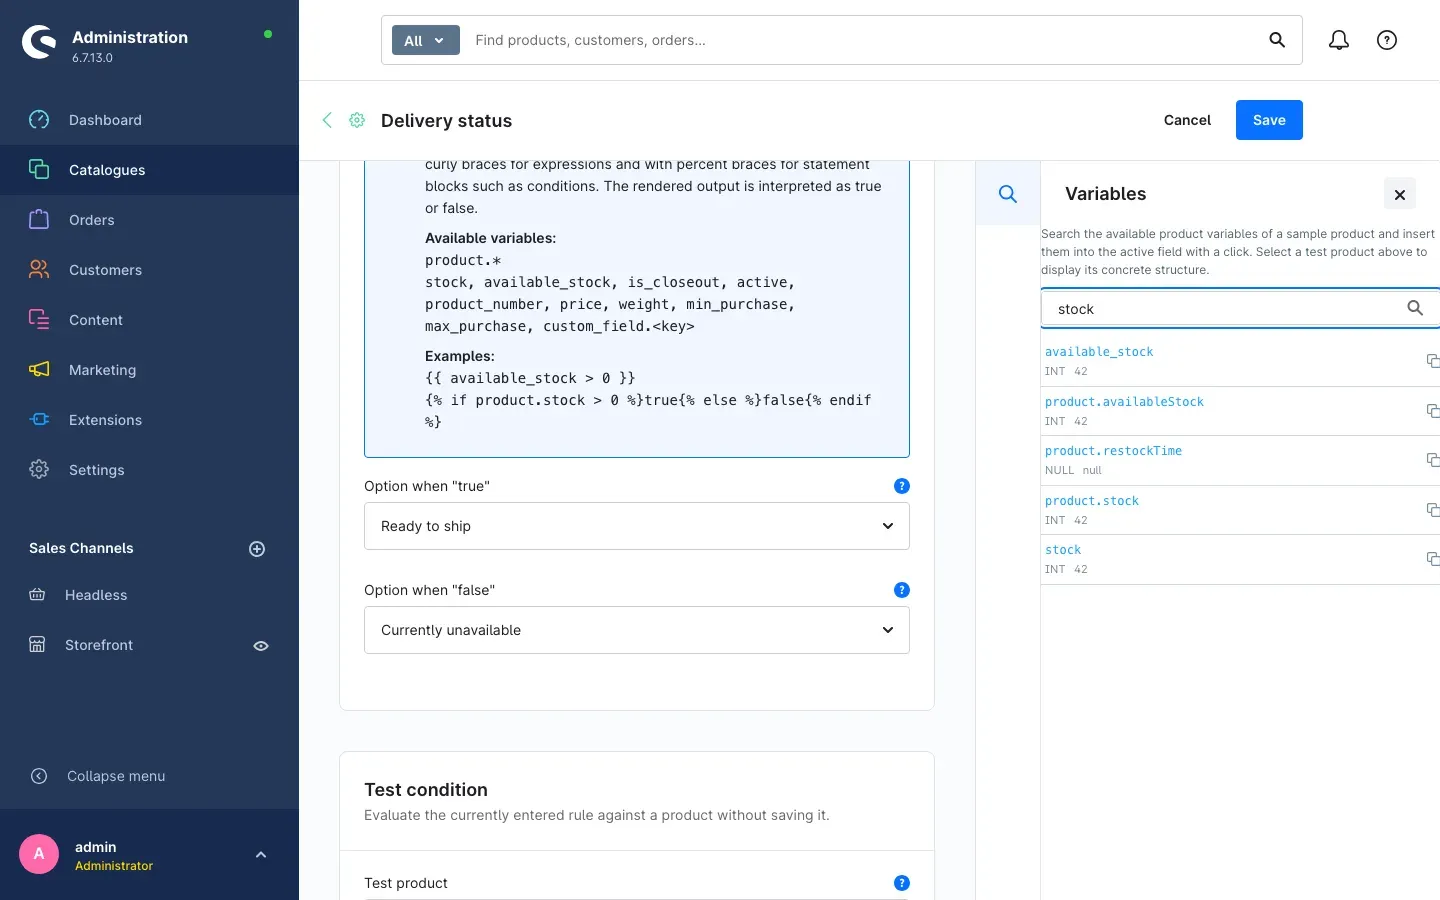Insert the product.stock variable
The width and height of the screenshot is (1440, 900).
point(1092,501)
